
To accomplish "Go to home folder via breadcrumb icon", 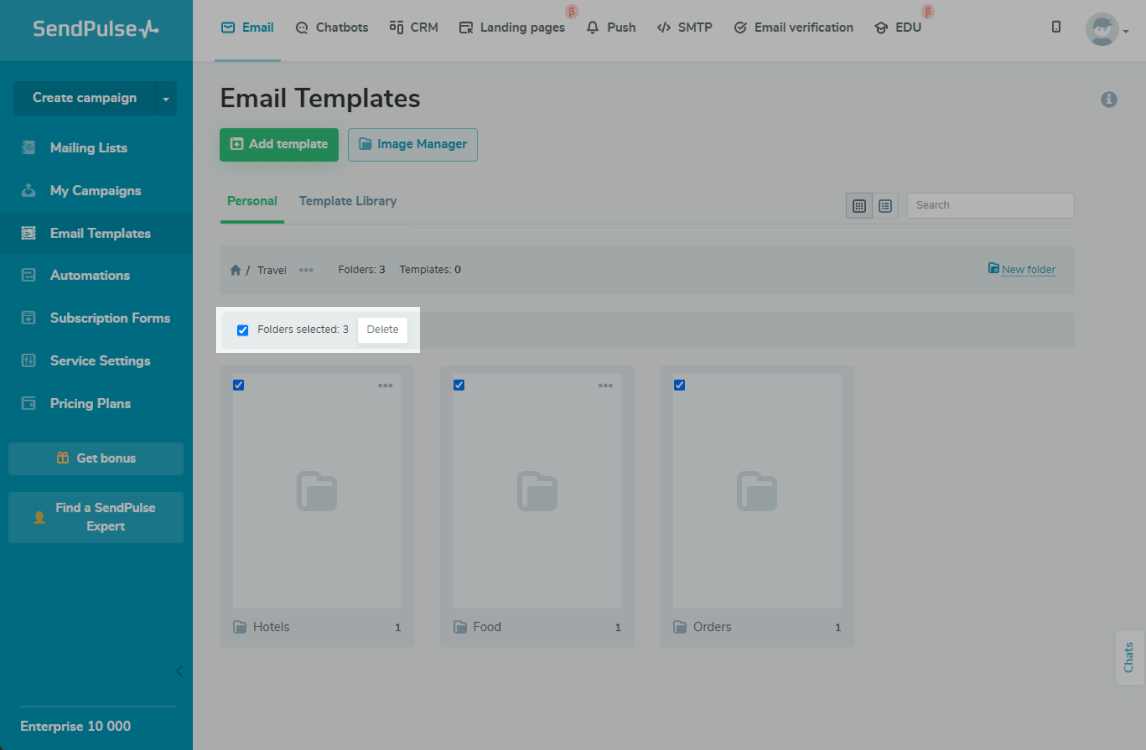I will (x=235, y=270).
